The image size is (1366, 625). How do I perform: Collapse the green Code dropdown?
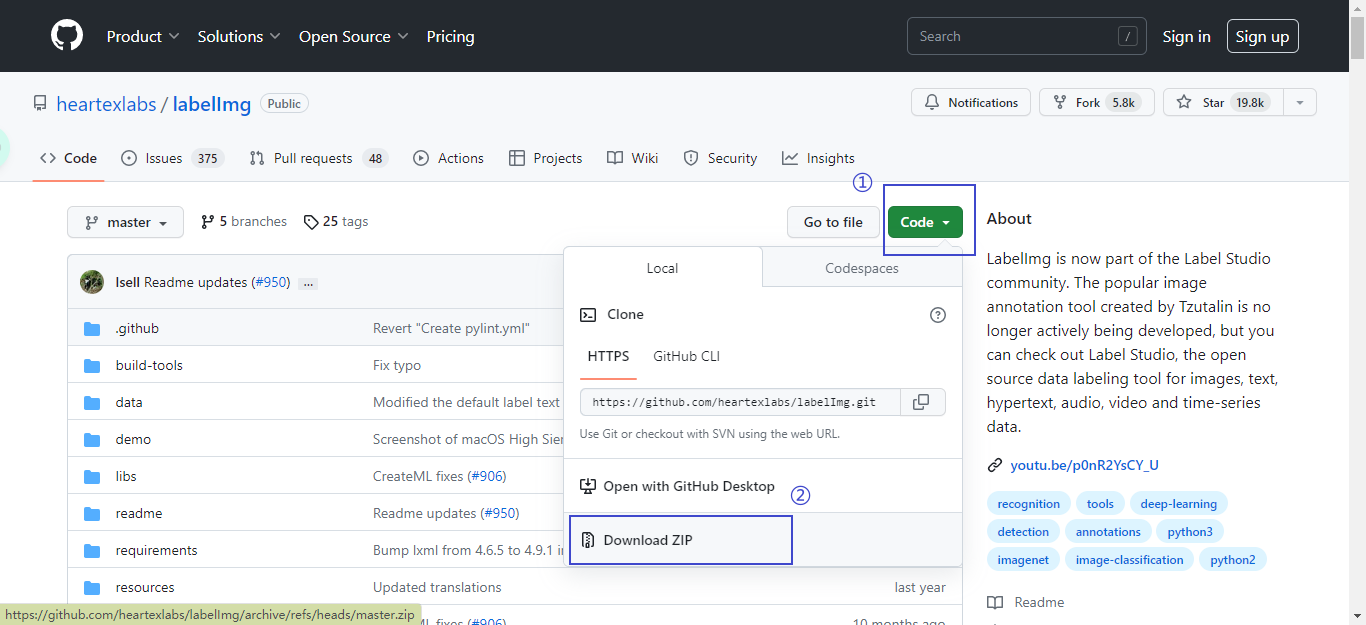point(925,222)
